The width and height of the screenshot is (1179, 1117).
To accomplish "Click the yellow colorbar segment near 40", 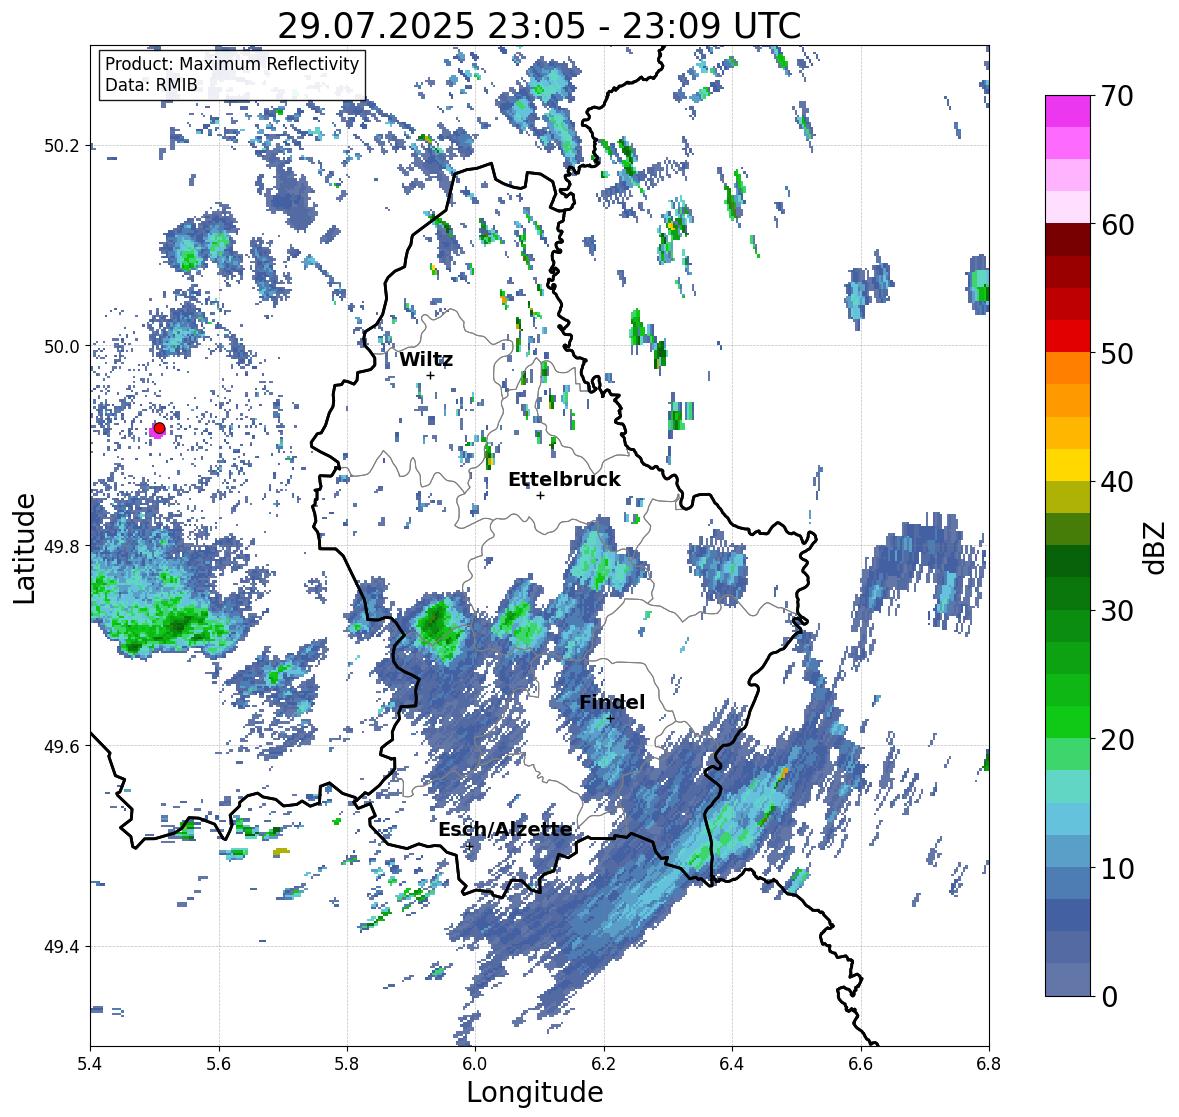I will click(1068, 465).
